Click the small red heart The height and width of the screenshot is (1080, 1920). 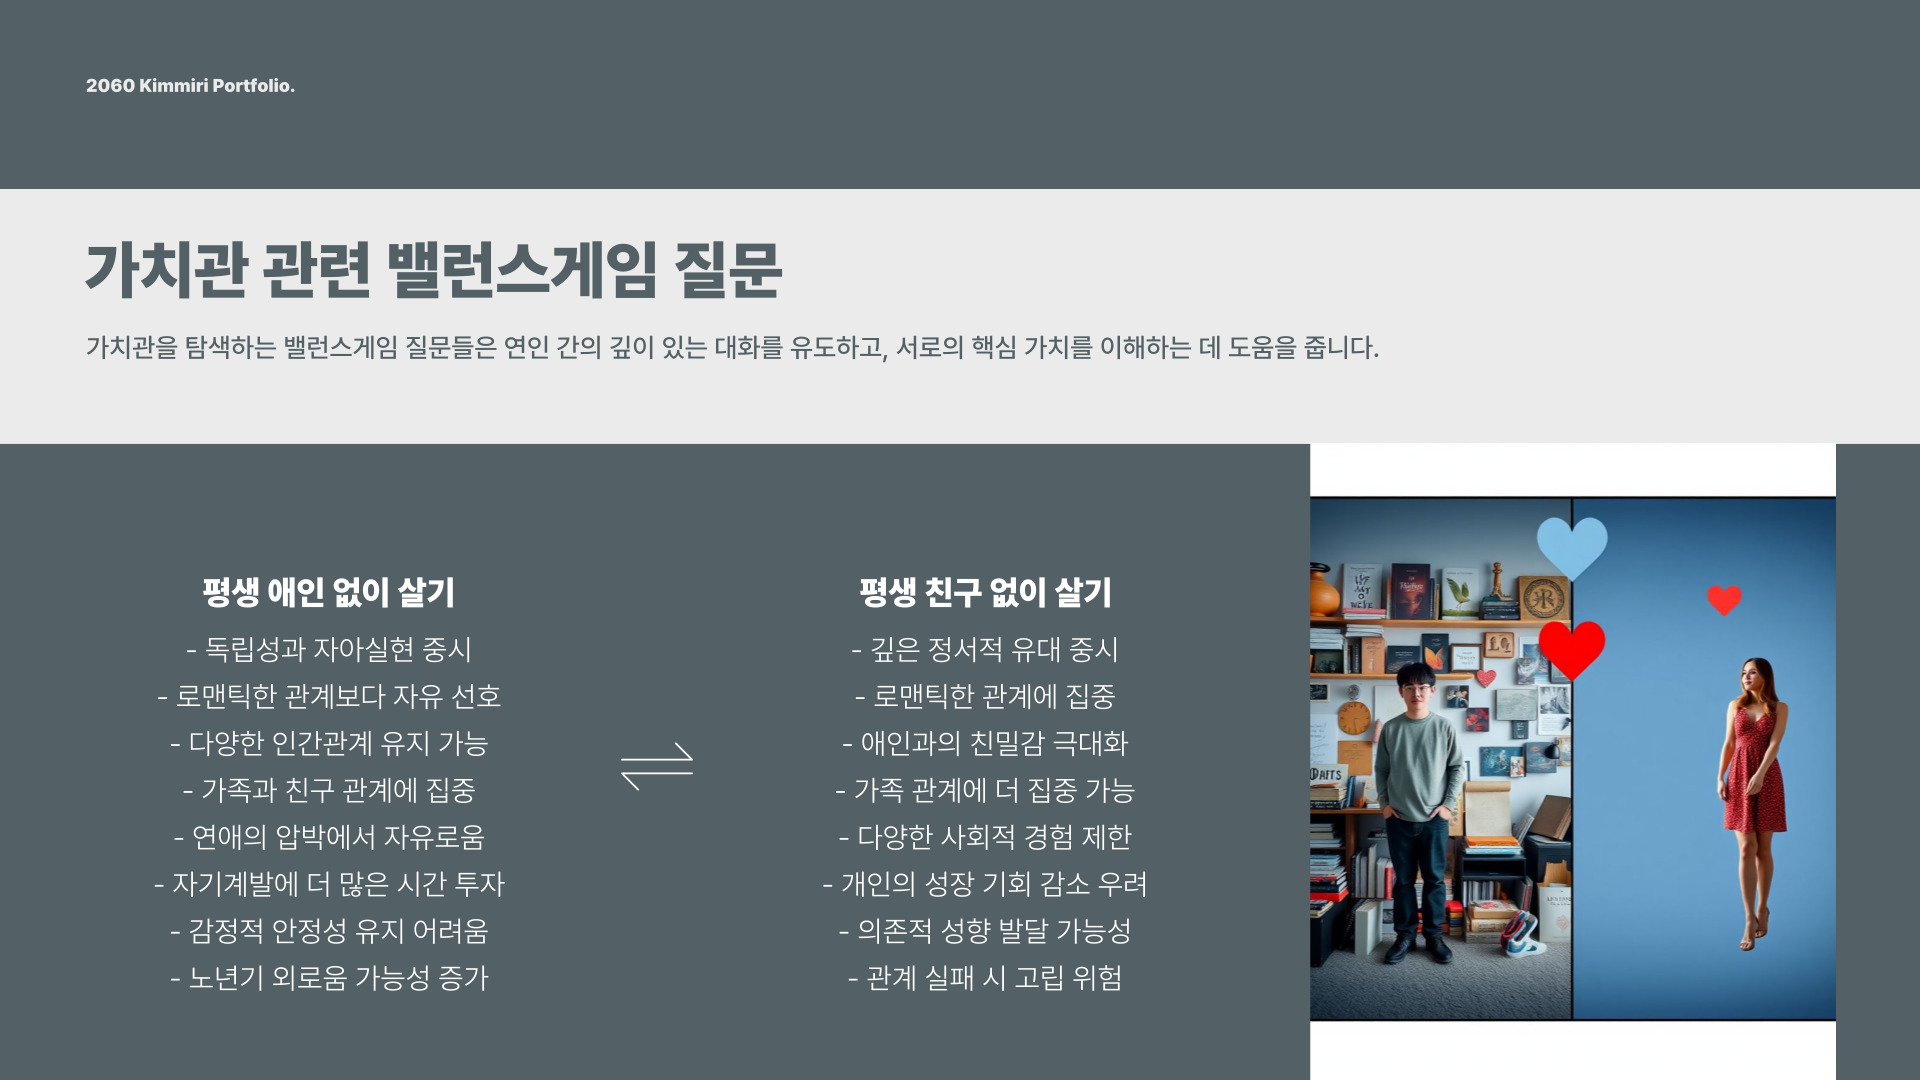1724,599
